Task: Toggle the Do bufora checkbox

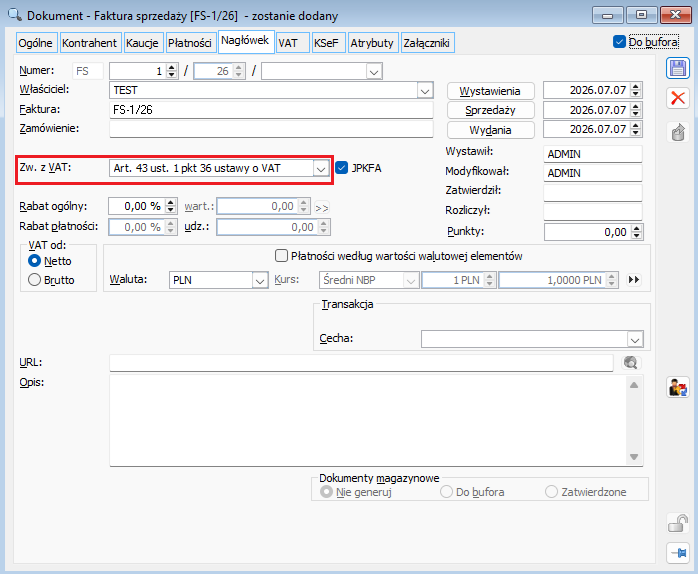Action: [619, 42]
